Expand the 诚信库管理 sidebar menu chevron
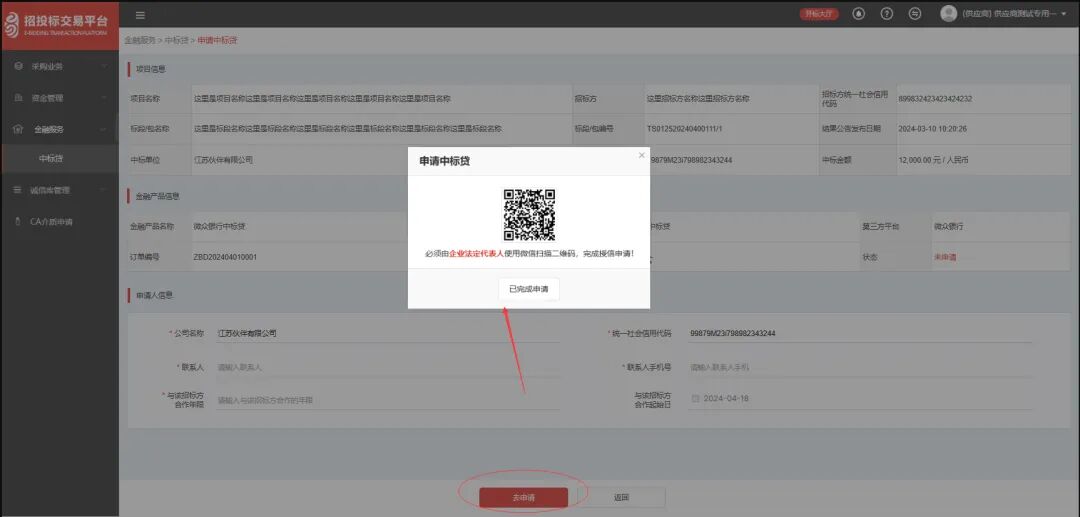 104,190
